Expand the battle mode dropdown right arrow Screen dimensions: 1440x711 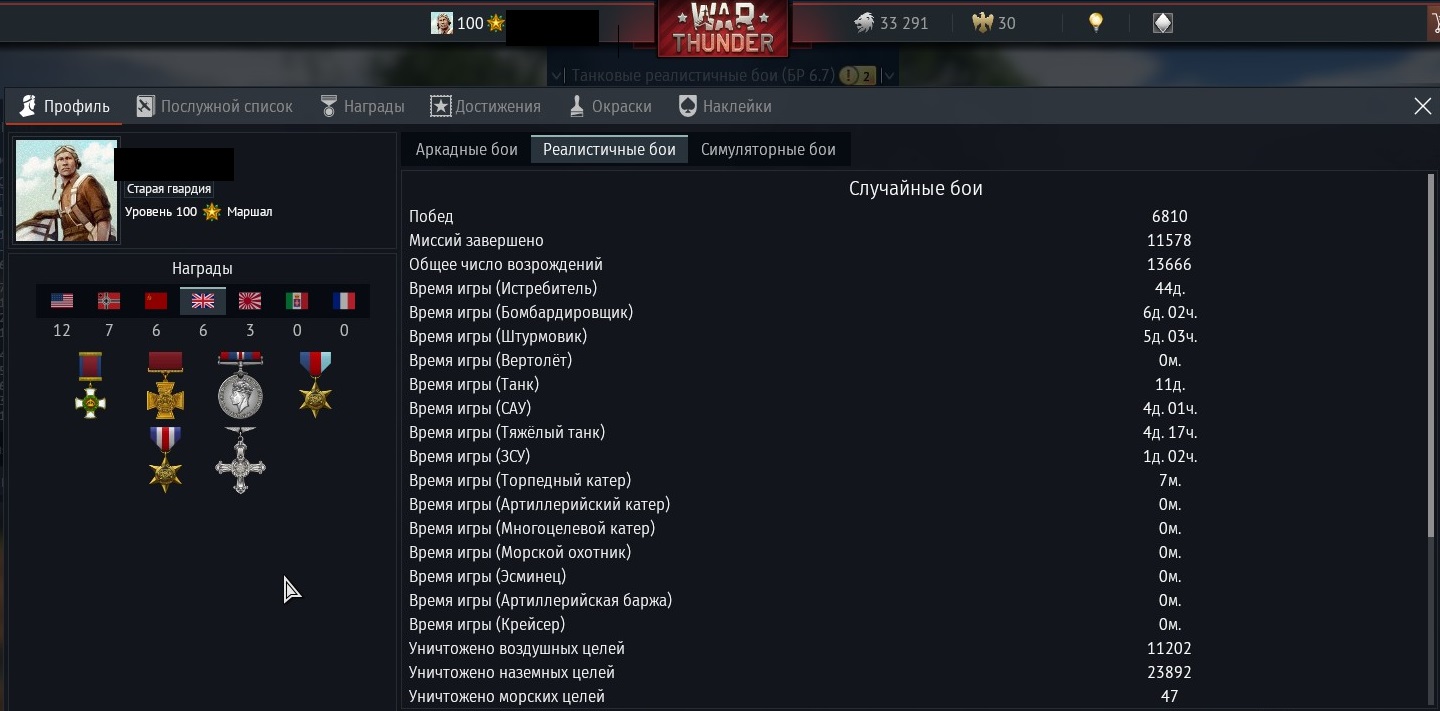[x=888, y=76]
